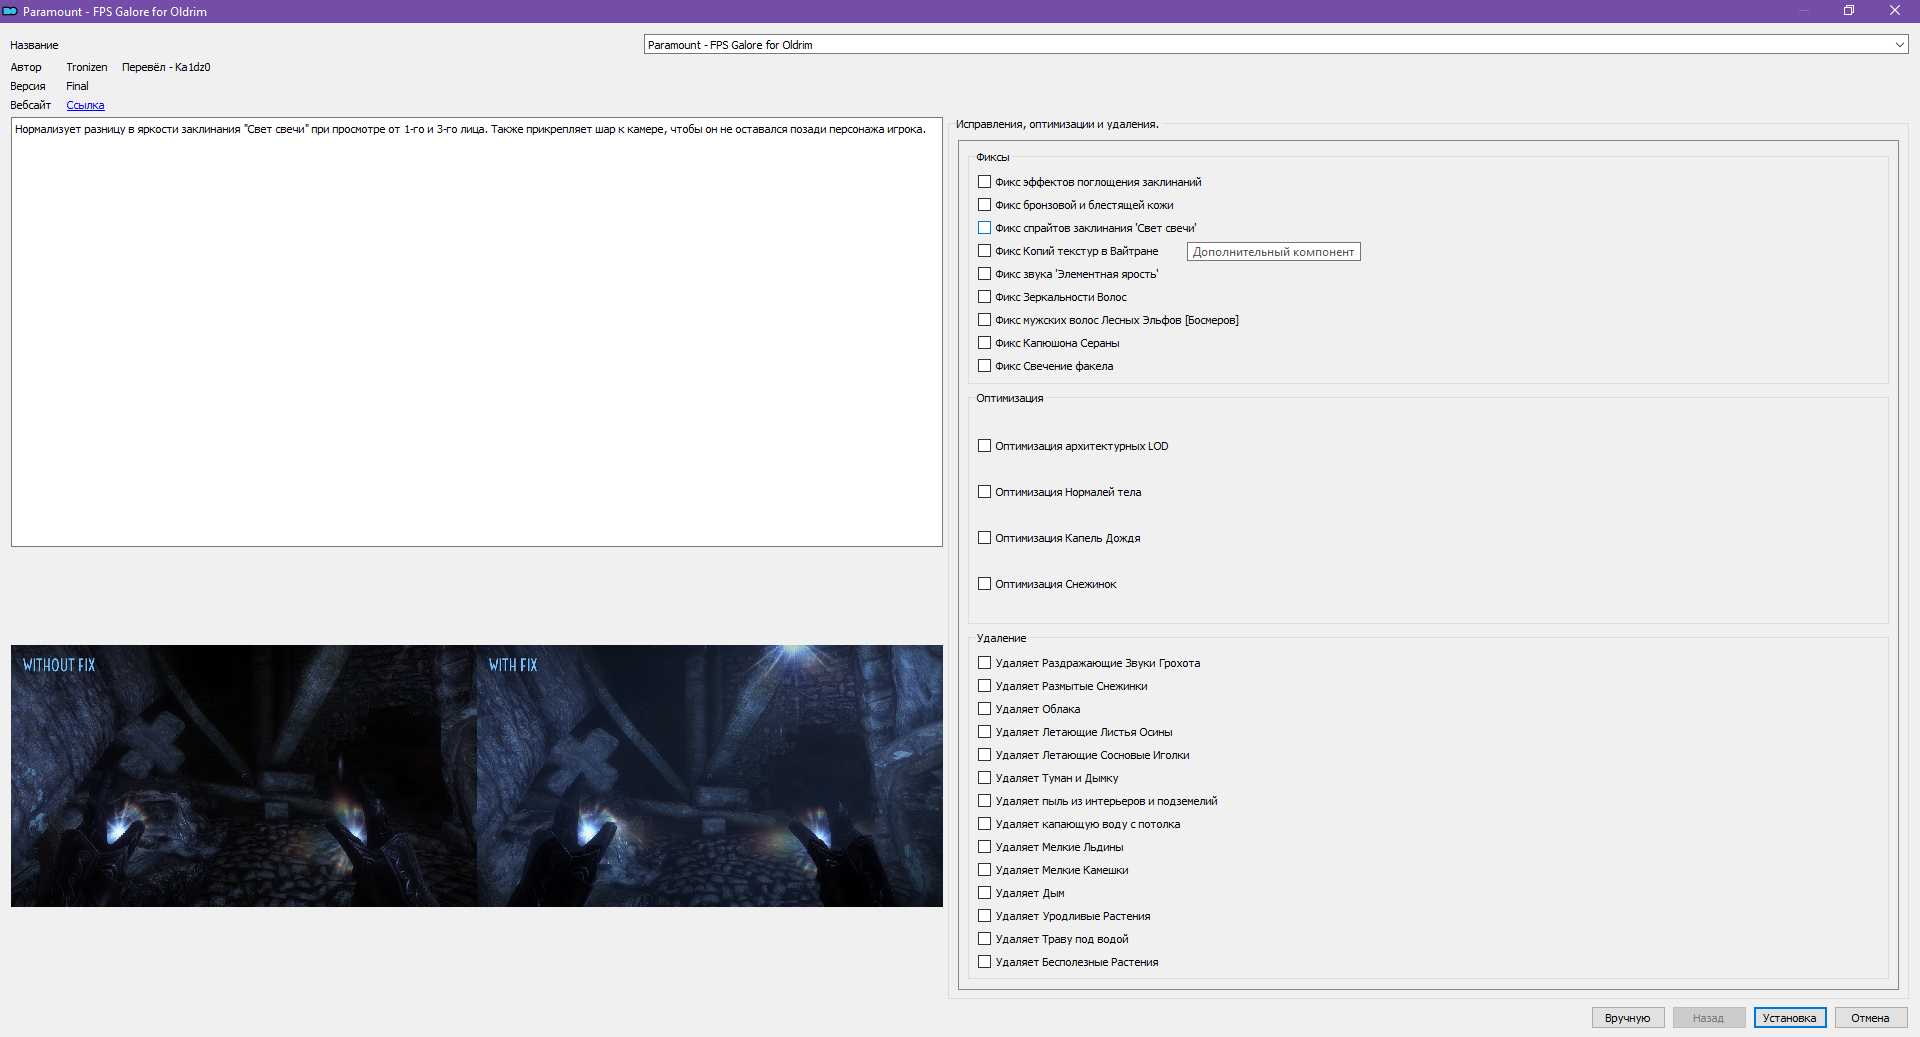Enable 'Удаляет Размытые Снежинки'
The image size is (1920, 1037).
pyautogui.click(x=984, y=686)
